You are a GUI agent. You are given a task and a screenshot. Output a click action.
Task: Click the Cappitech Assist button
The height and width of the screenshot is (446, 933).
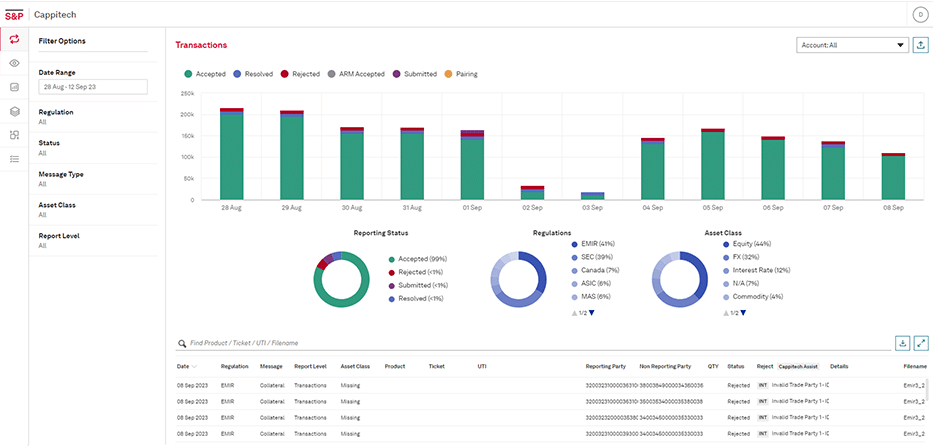coord(799,366)
